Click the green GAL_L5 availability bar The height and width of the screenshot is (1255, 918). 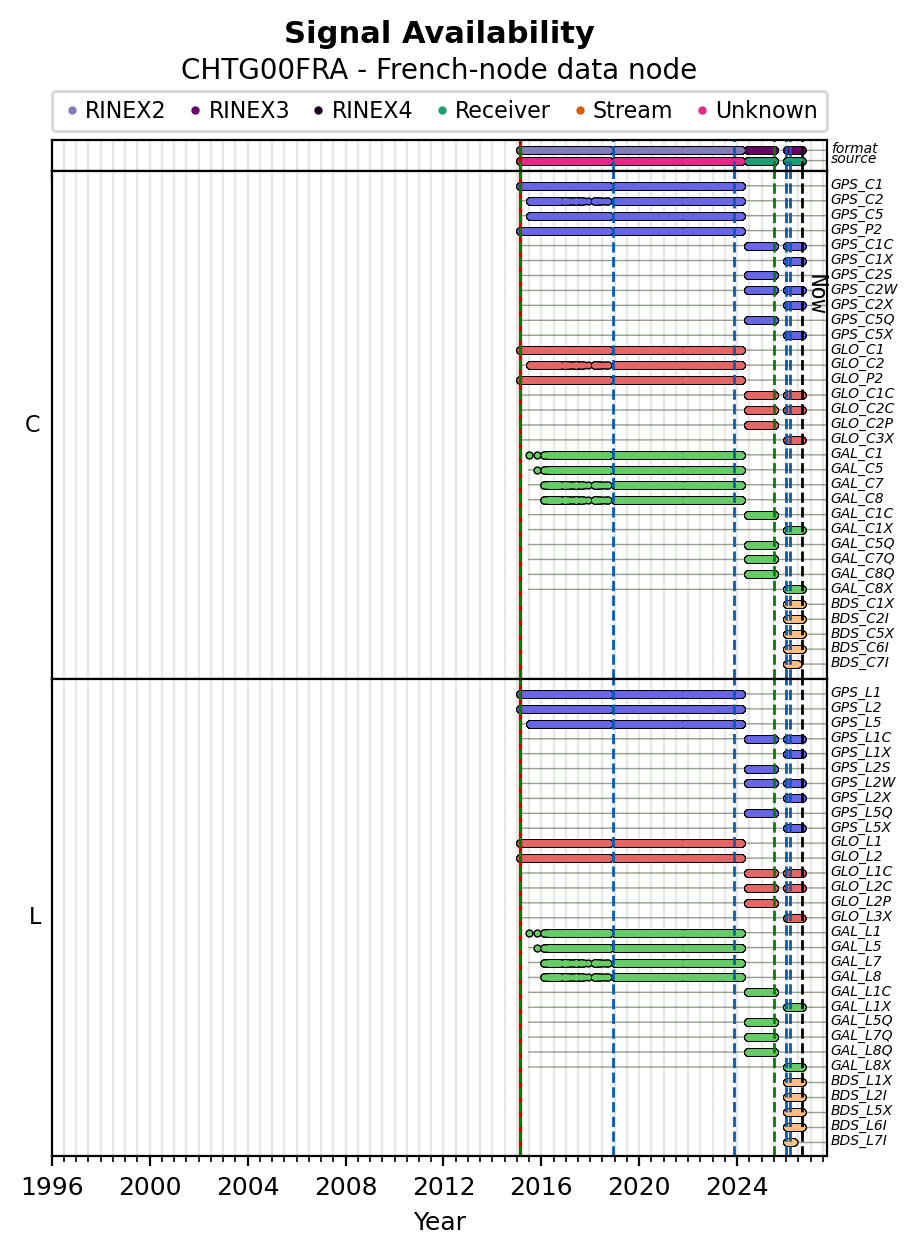point(643,948)
